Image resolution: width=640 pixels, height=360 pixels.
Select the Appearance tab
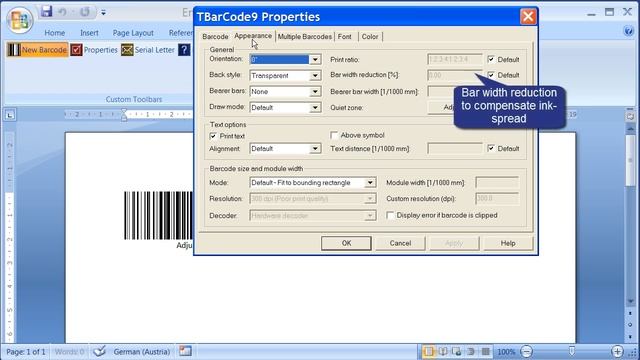tap(253, 36)
